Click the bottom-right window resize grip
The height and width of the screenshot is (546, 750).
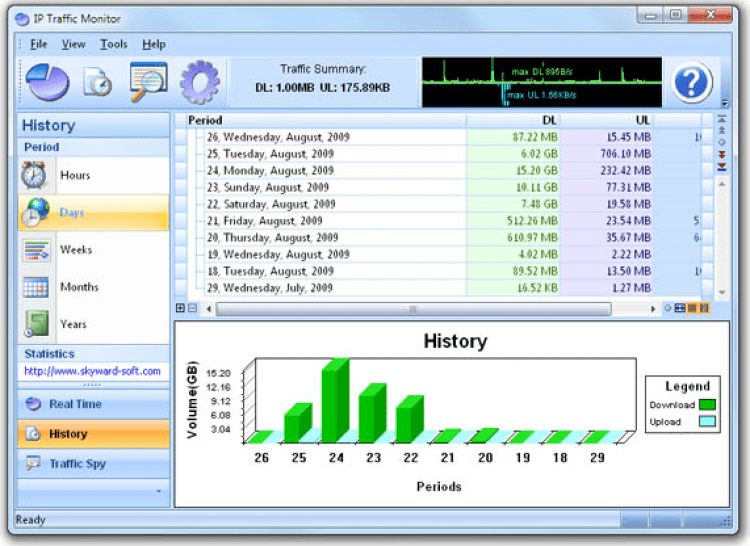(726, 521)
